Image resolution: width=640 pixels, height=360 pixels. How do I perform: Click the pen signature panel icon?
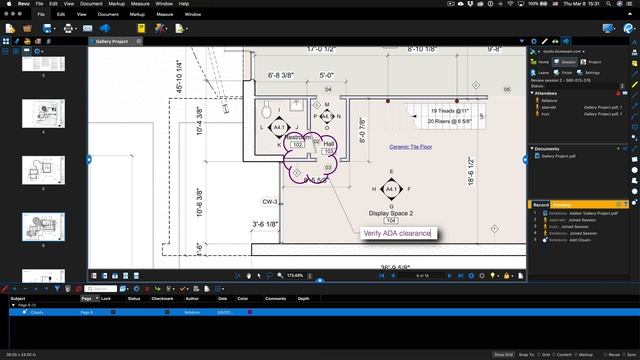(17, 41)
